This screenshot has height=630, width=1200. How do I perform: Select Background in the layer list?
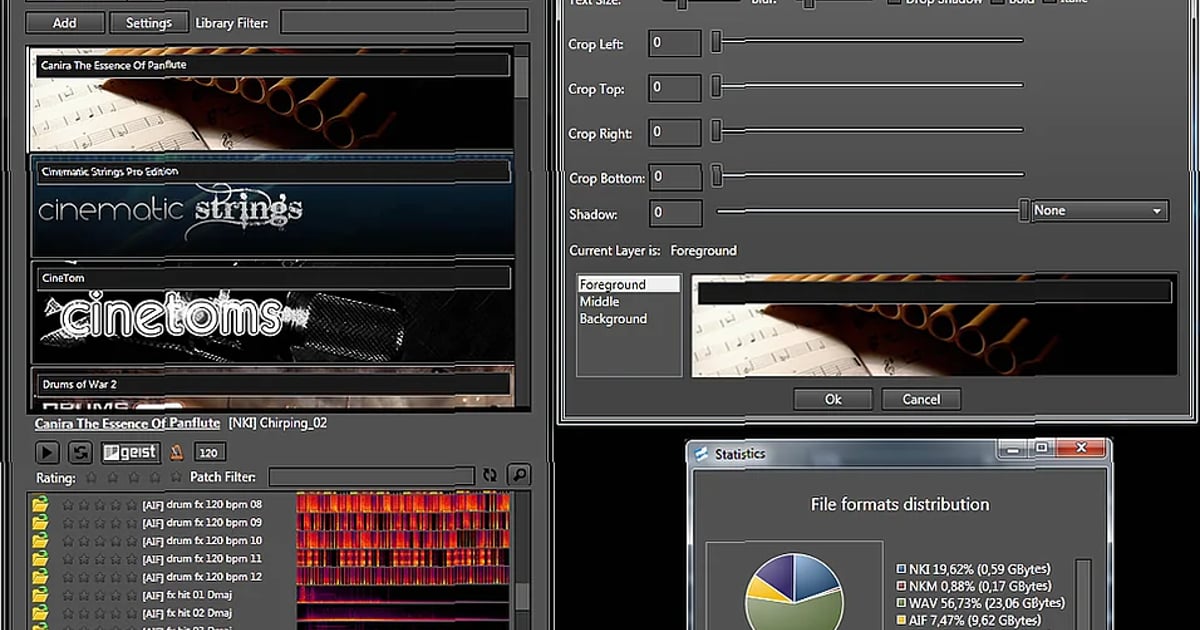tap(613, 319)
